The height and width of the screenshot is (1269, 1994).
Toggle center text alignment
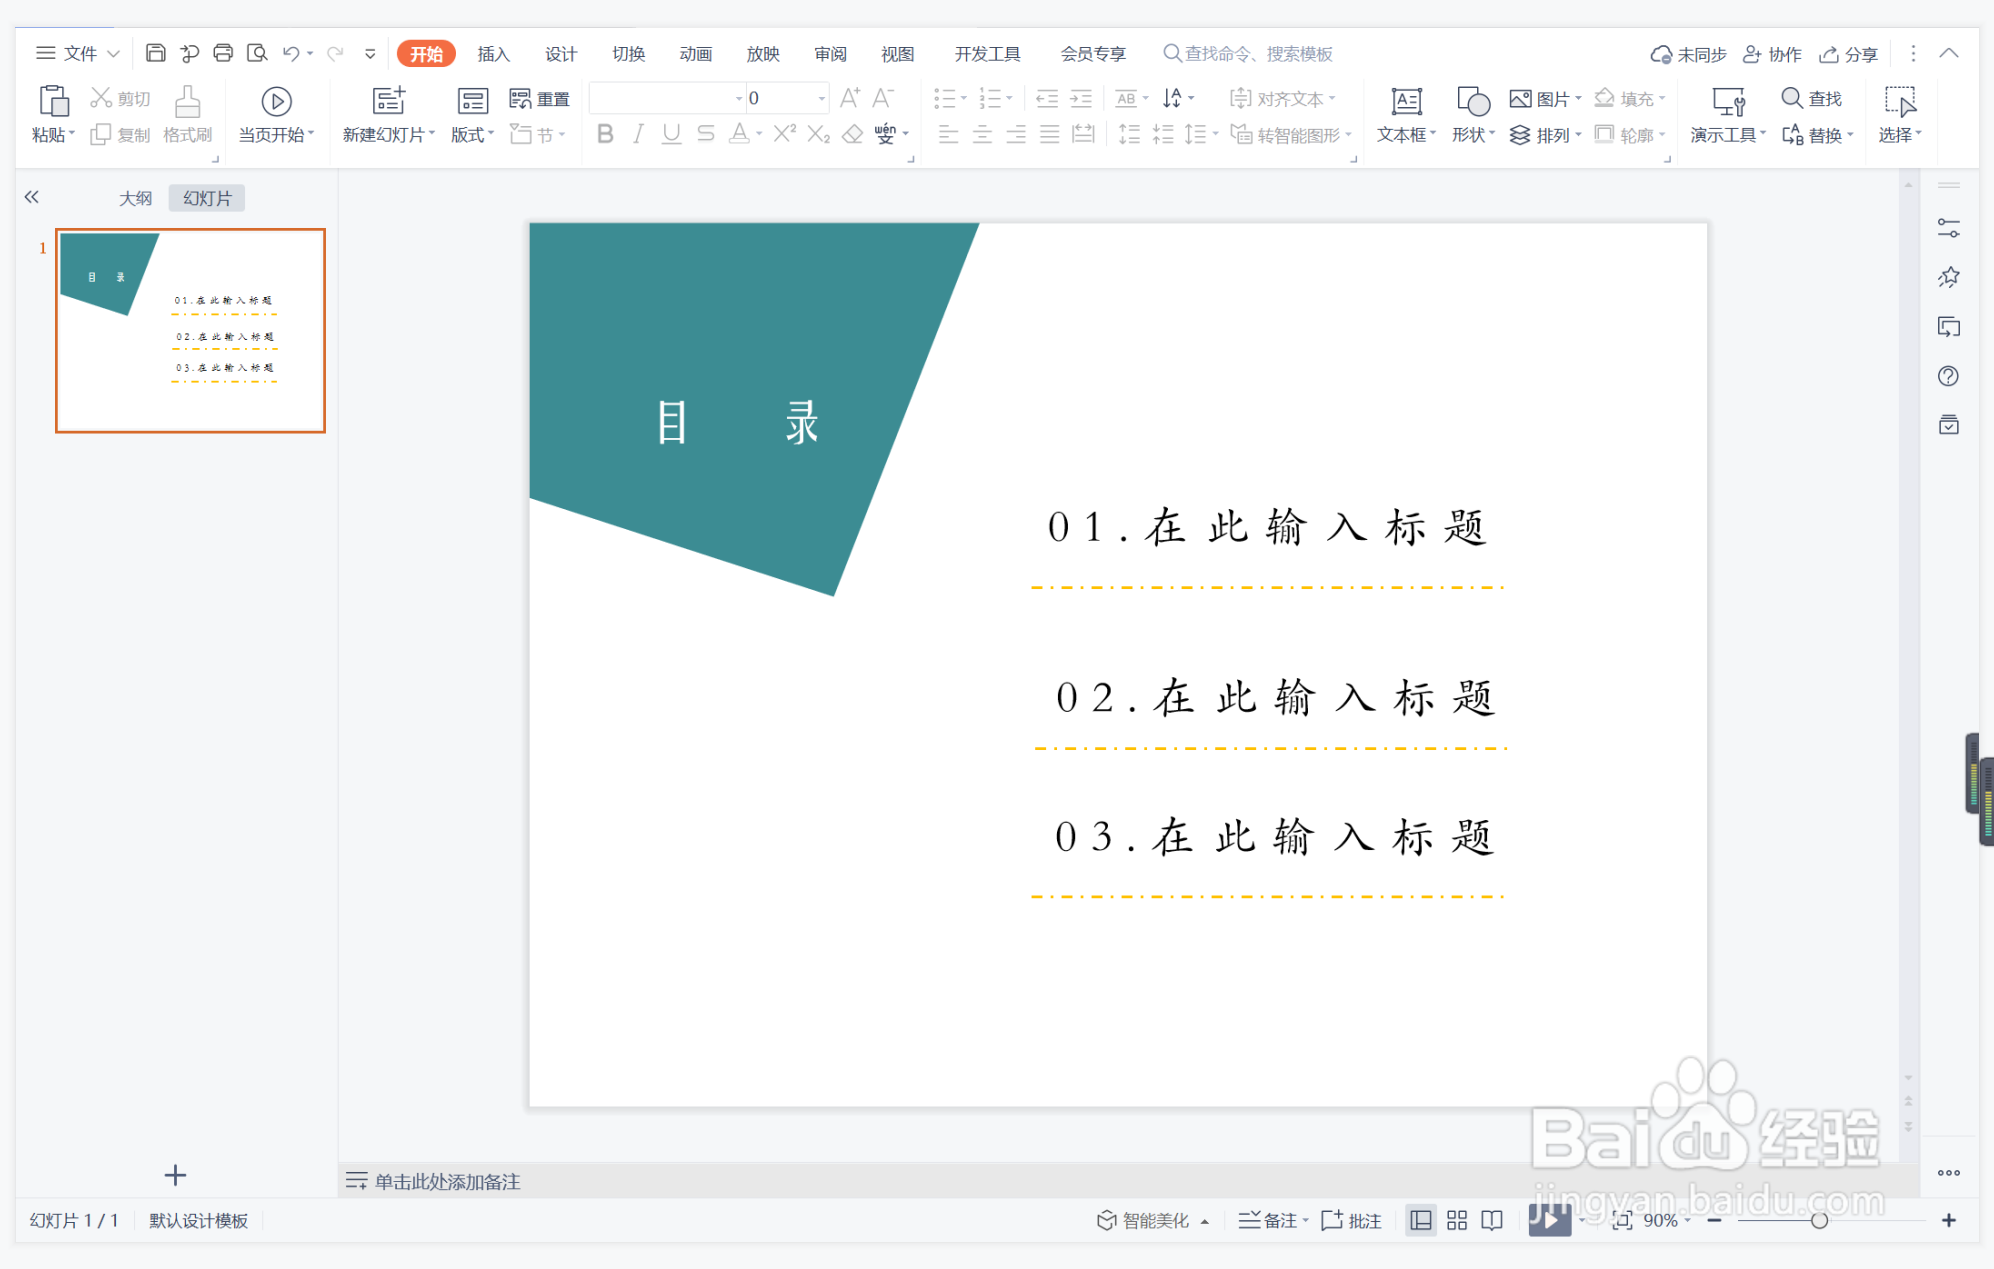pyautogui.click(x=982, y=134)
